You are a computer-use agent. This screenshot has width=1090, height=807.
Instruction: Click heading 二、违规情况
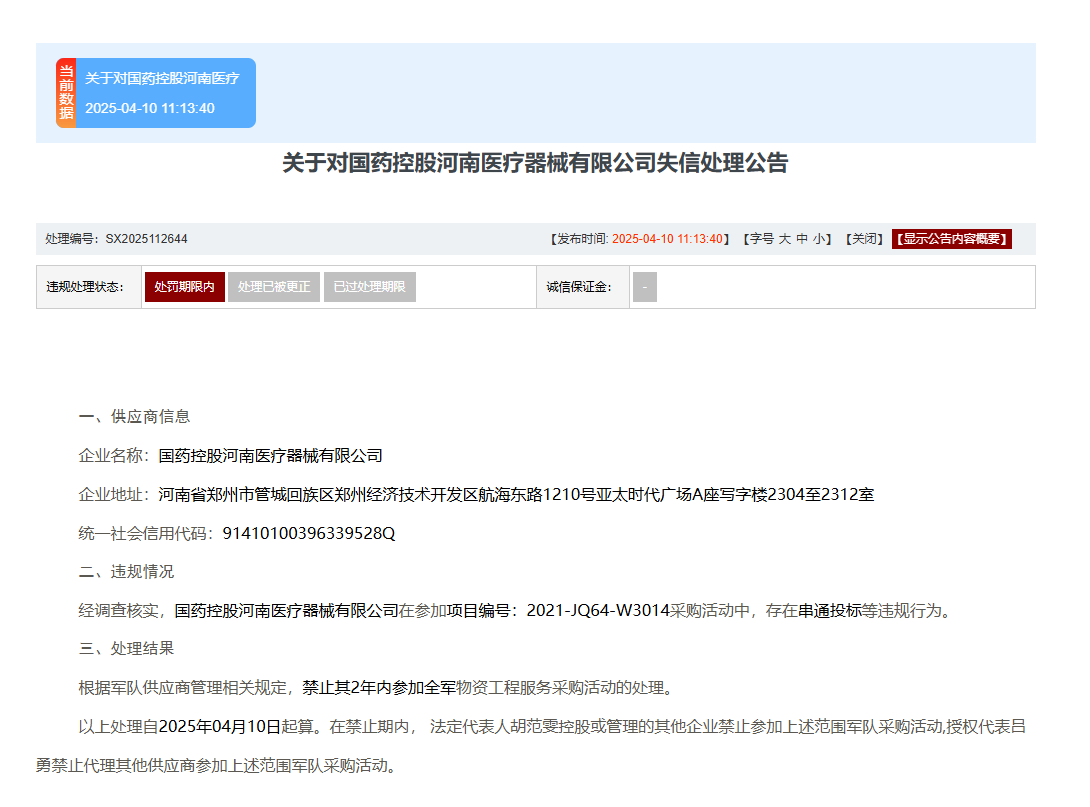click(127, 571)
